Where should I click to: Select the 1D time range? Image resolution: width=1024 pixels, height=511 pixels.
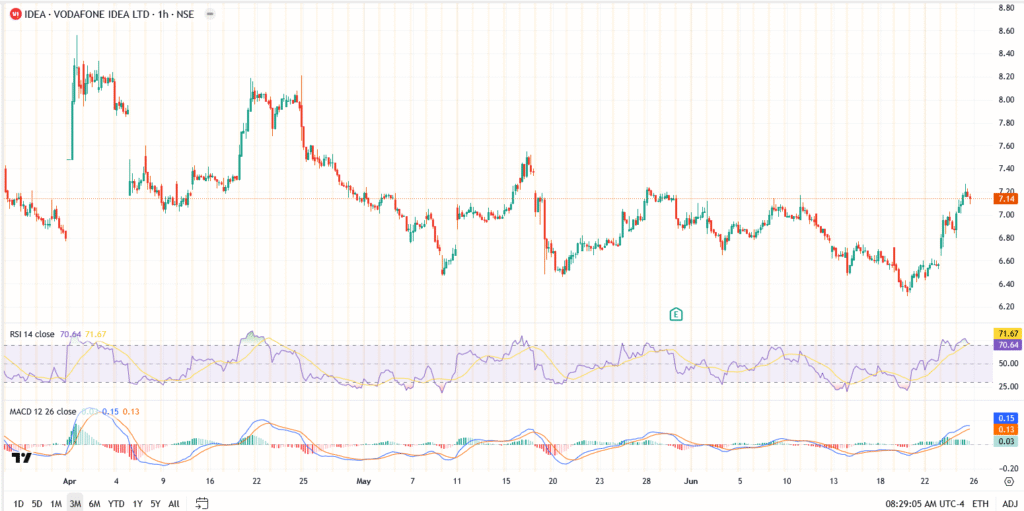point(19,503)
